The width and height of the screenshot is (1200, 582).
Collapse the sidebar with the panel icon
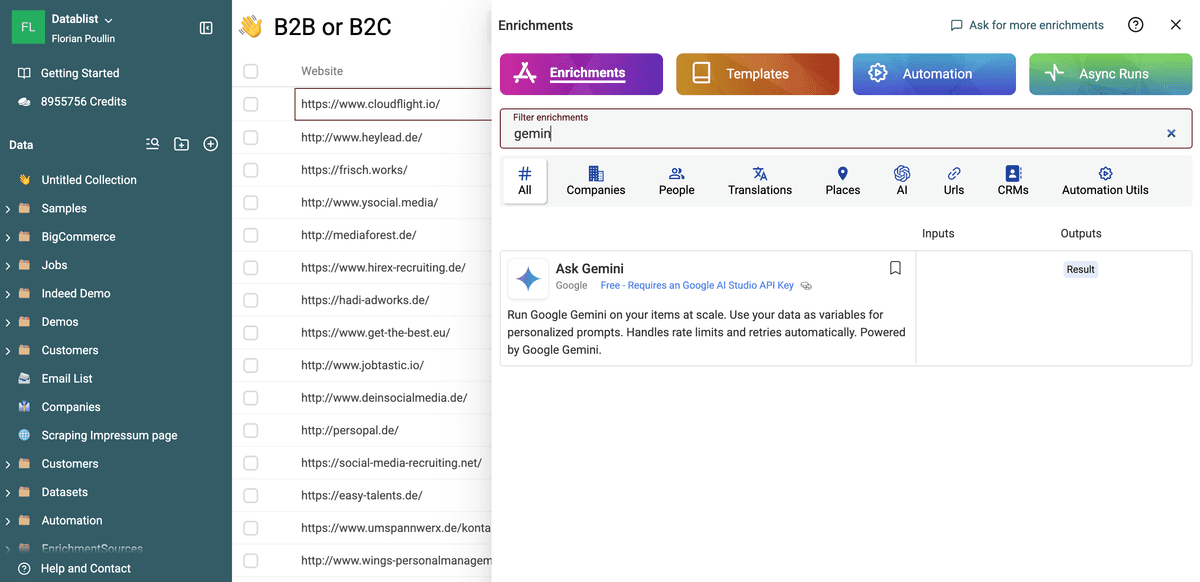pyautogui.click(x=206, y=28)
